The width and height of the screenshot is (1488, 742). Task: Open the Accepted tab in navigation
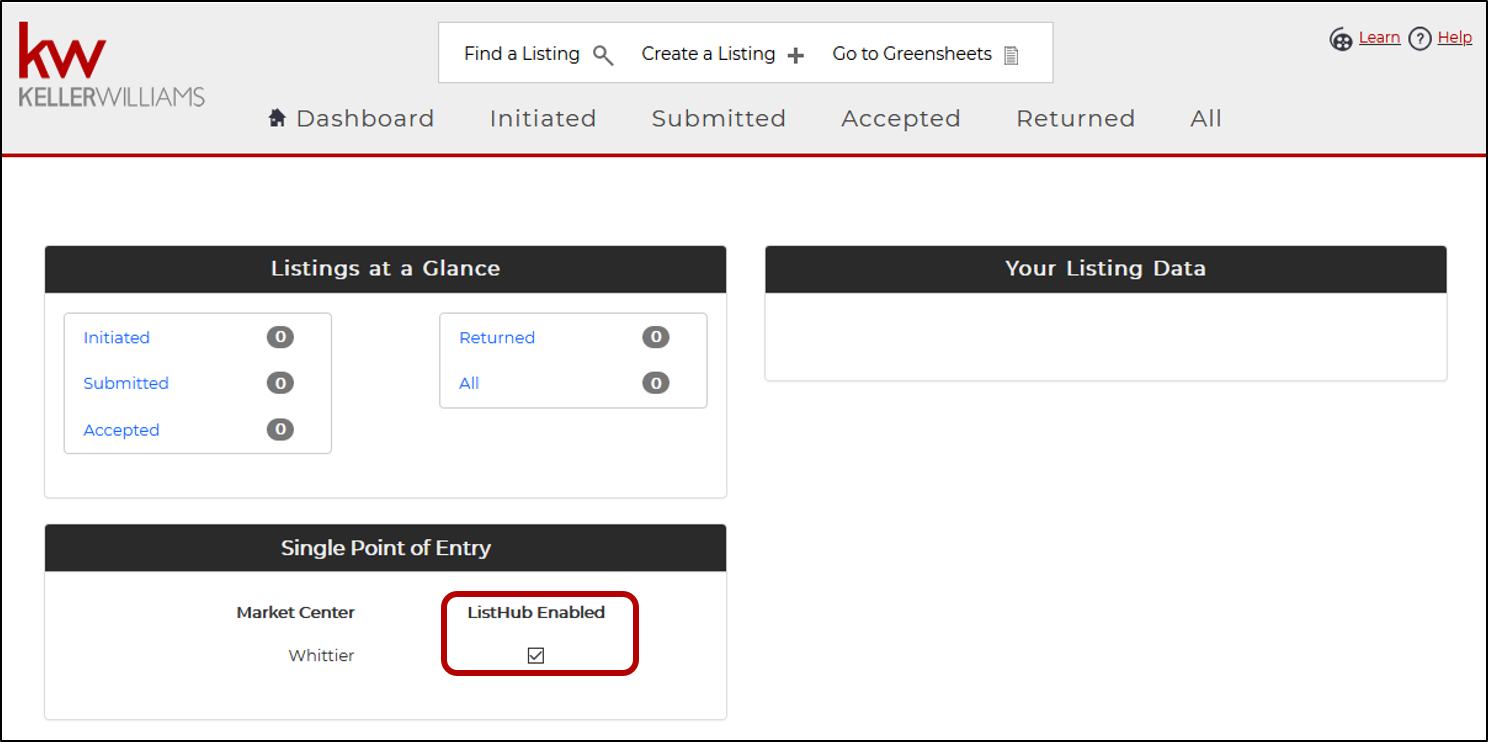pos(901,118)
